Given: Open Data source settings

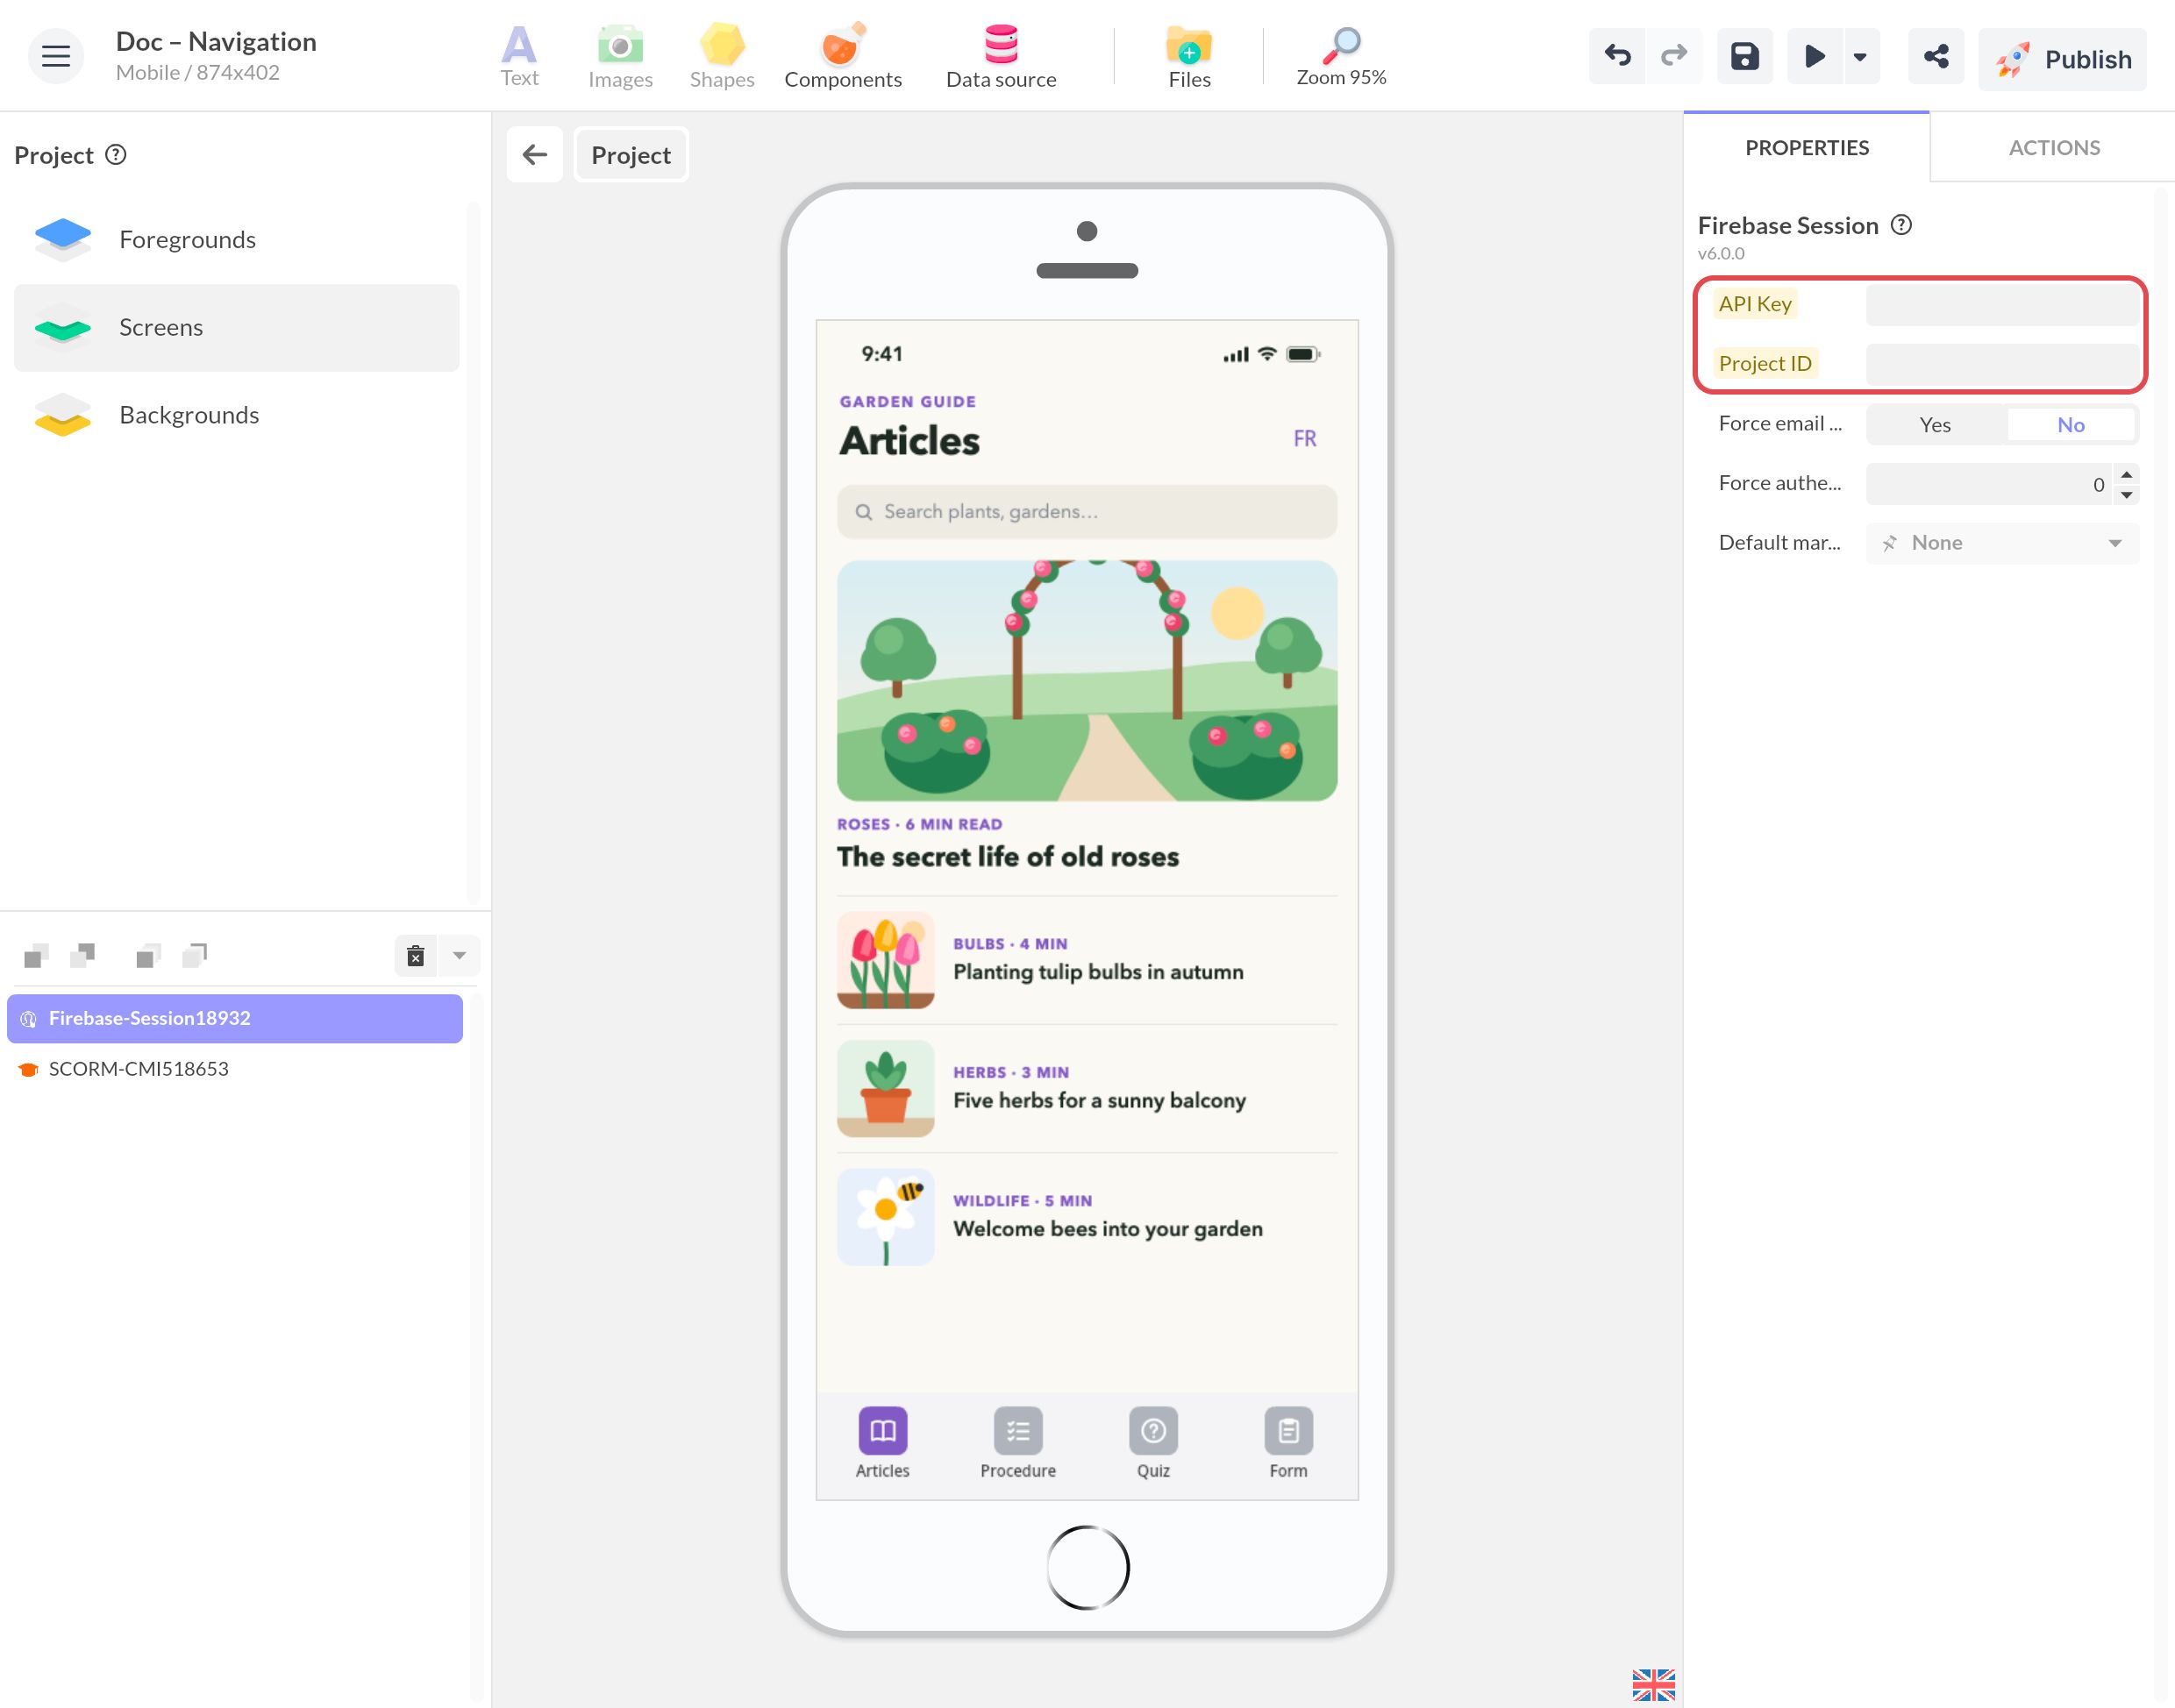Looking at the screenshot, I should pyautogui.click(x=1001, y=57).
